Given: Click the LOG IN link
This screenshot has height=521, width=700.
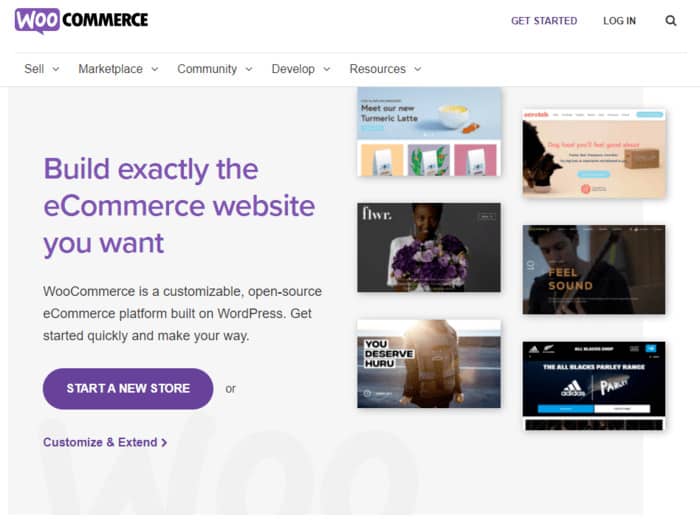Looking at the screenshot, I should (619, 21).
